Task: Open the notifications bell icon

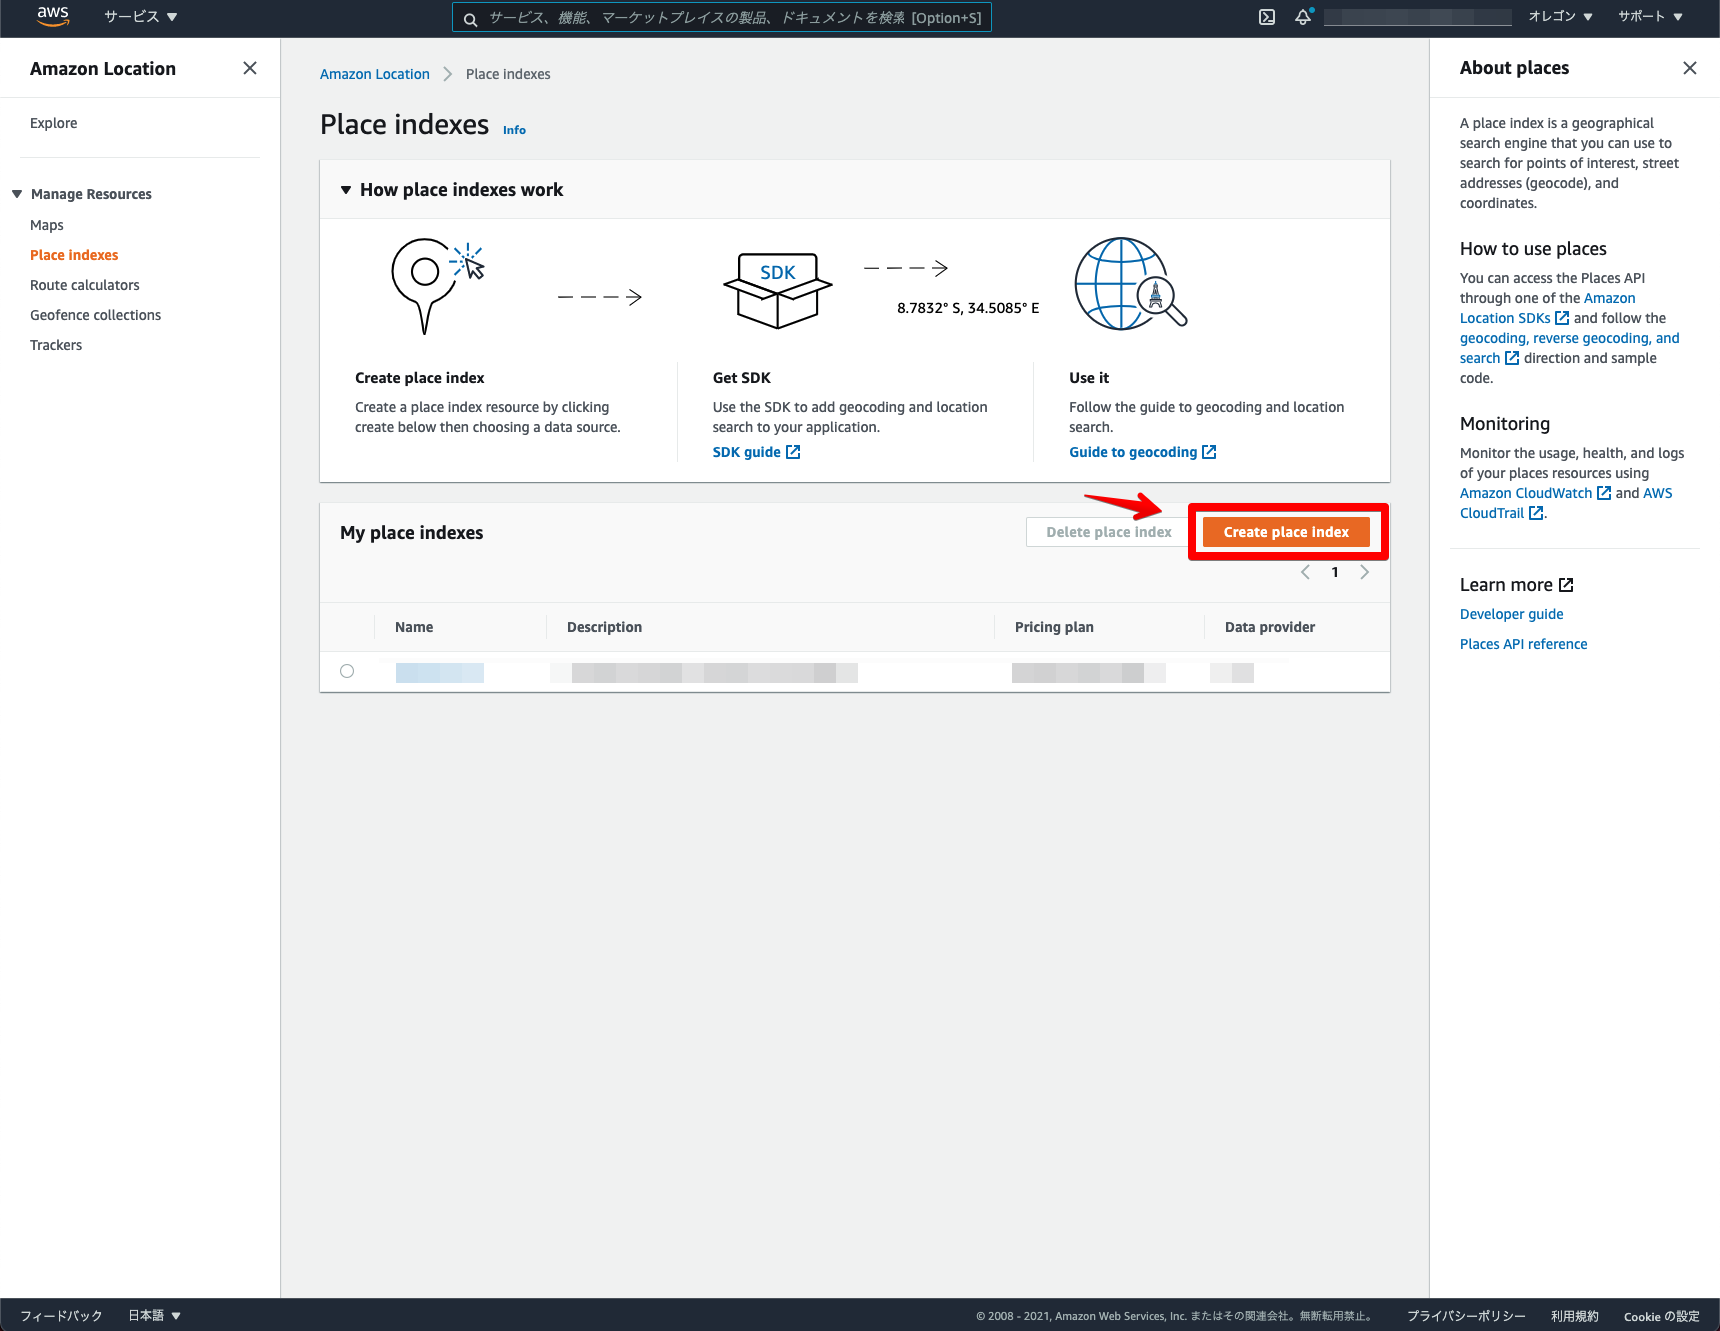Action: point(1303,17)
